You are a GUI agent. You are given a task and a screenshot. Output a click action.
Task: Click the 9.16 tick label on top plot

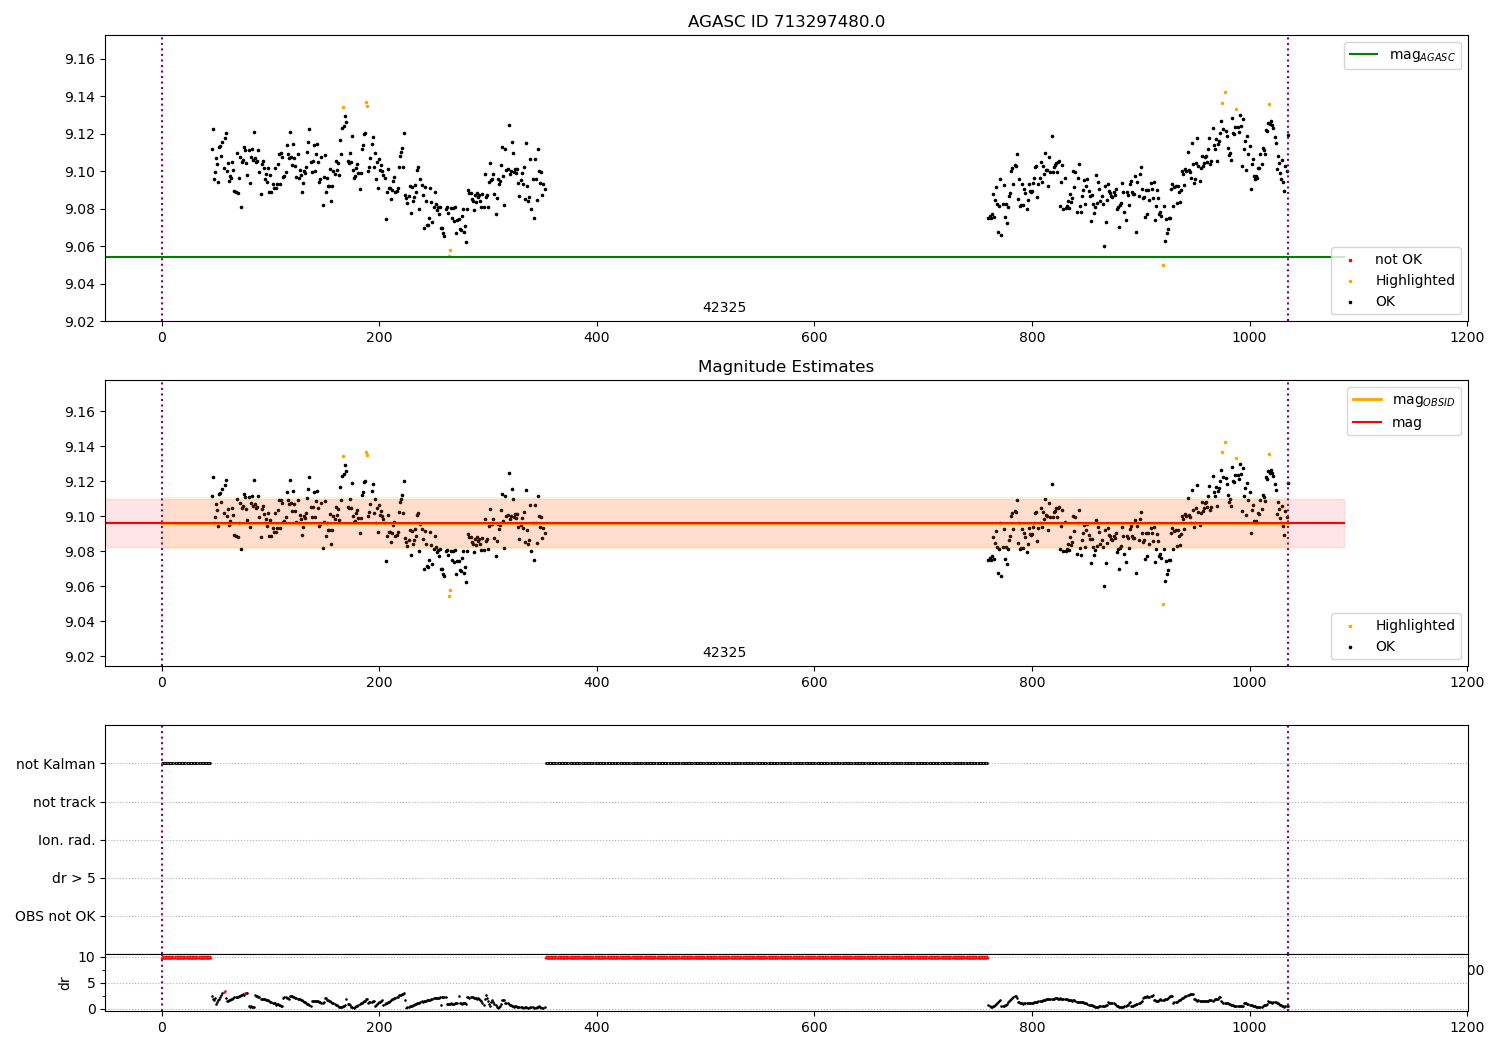(79, 60)
